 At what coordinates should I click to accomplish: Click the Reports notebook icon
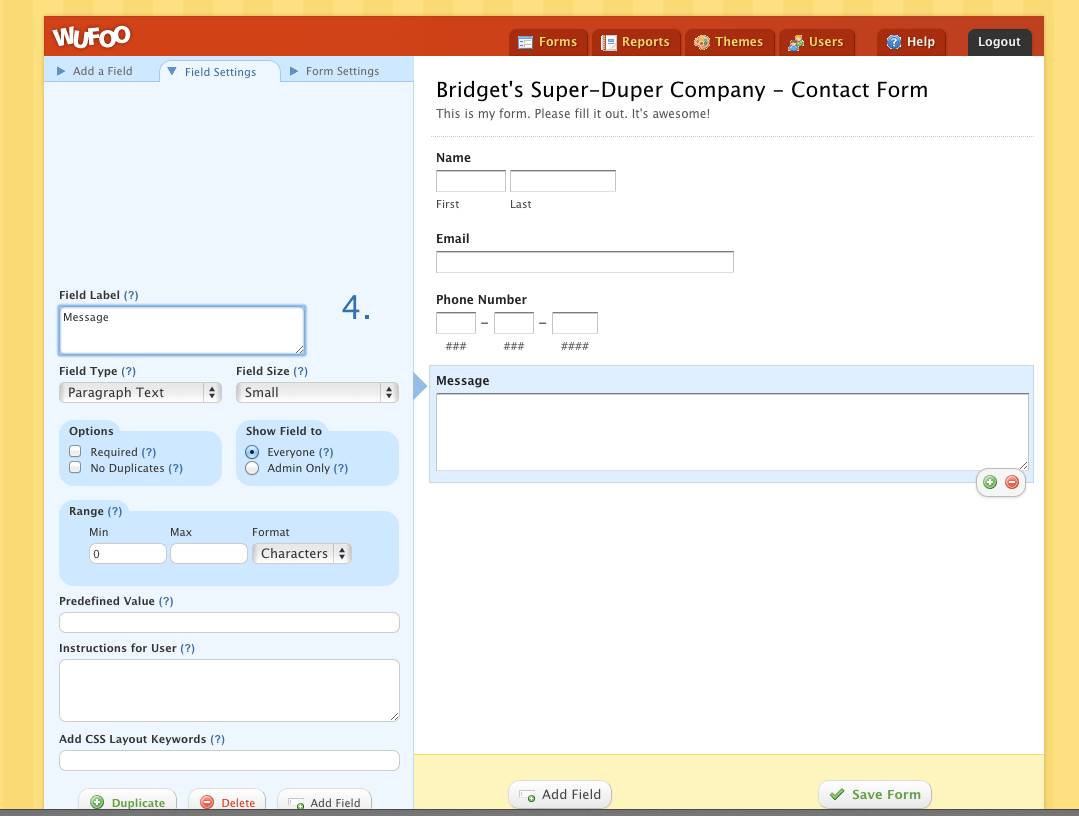click(608, 43)
